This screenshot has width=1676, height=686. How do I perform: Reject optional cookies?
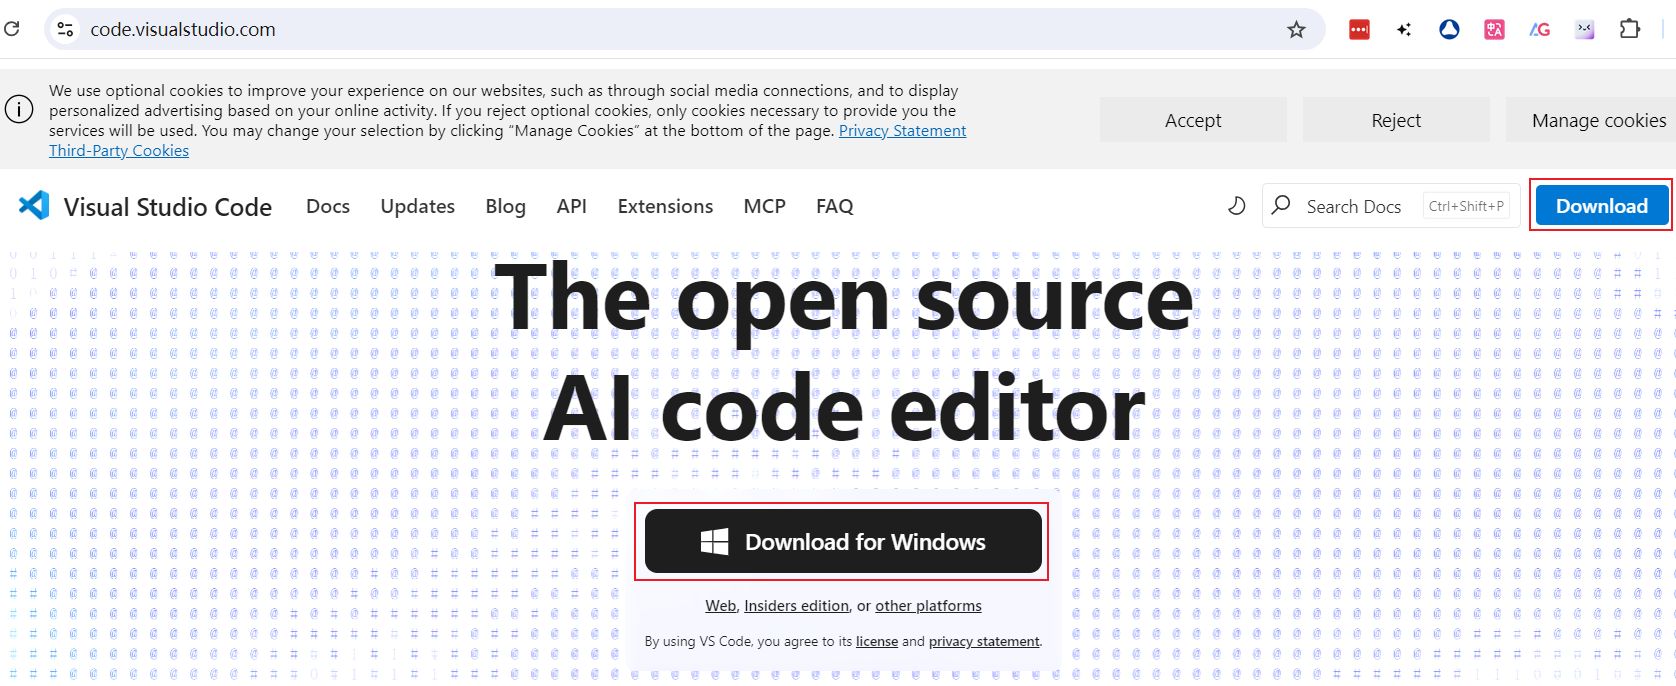[1395, 120]
